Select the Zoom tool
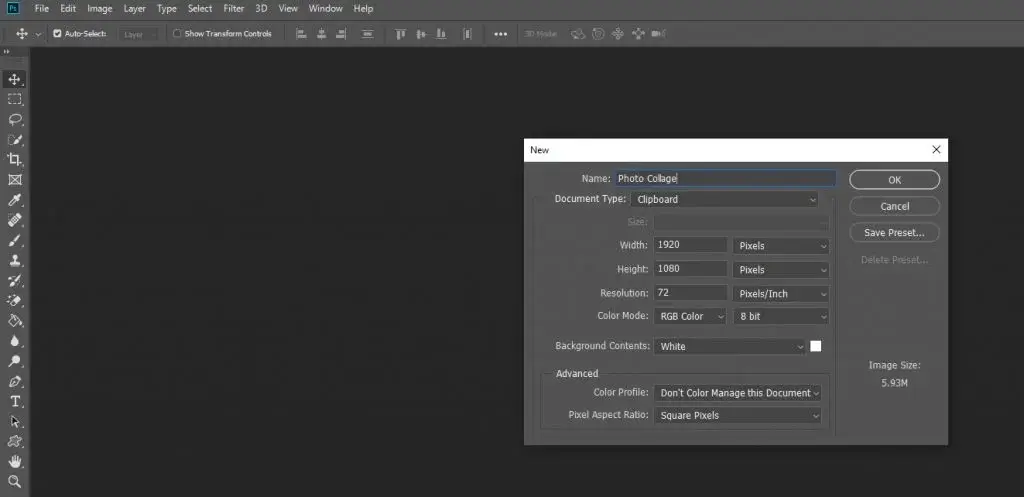1024x497 pixels. (x=14, y=482)
